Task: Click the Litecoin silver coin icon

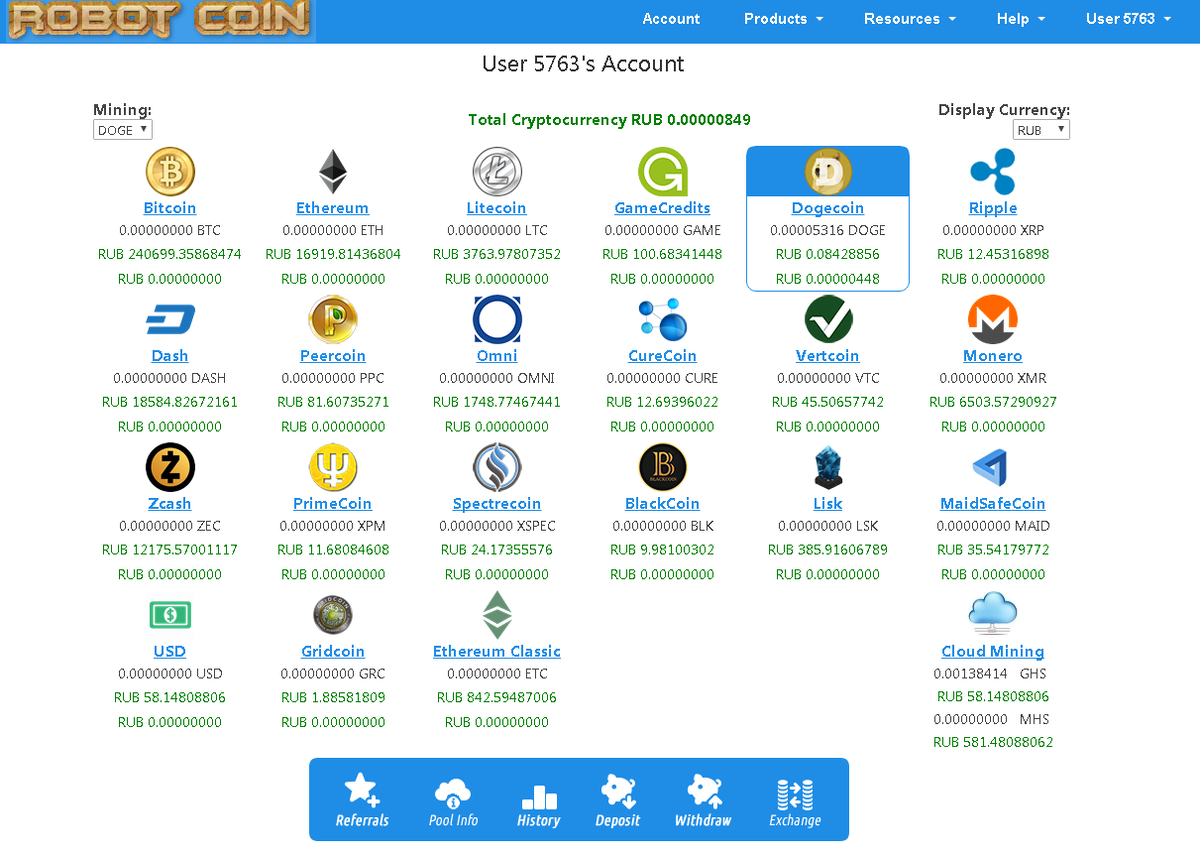Action: 497,172
